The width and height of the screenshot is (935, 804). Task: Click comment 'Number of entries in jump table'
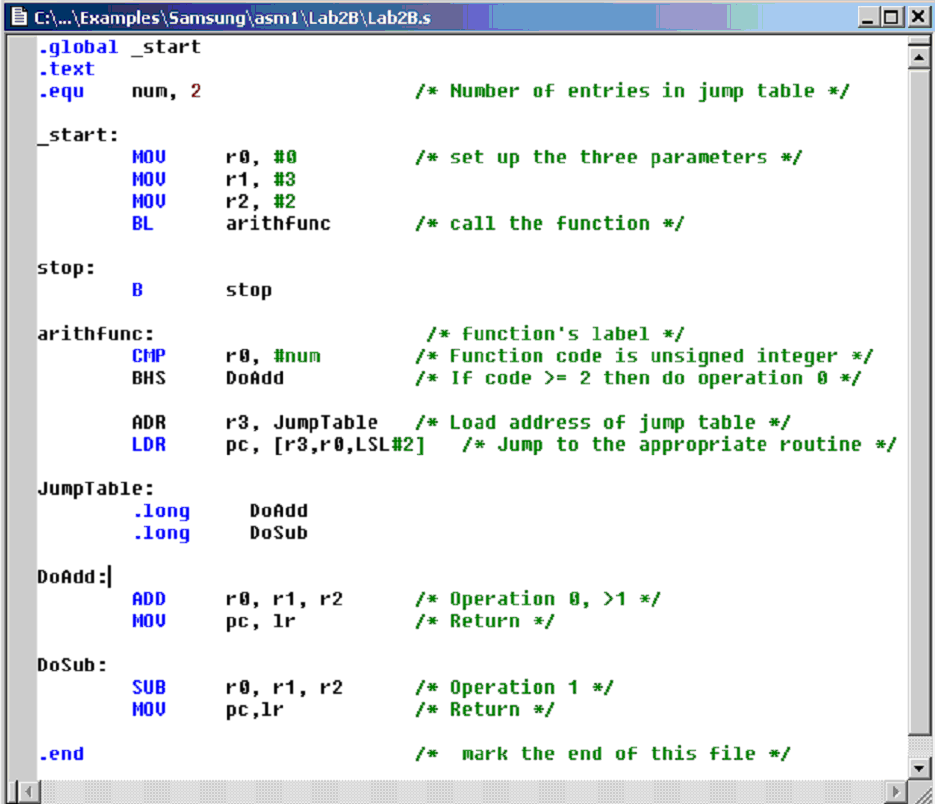[x=632, y=91]
